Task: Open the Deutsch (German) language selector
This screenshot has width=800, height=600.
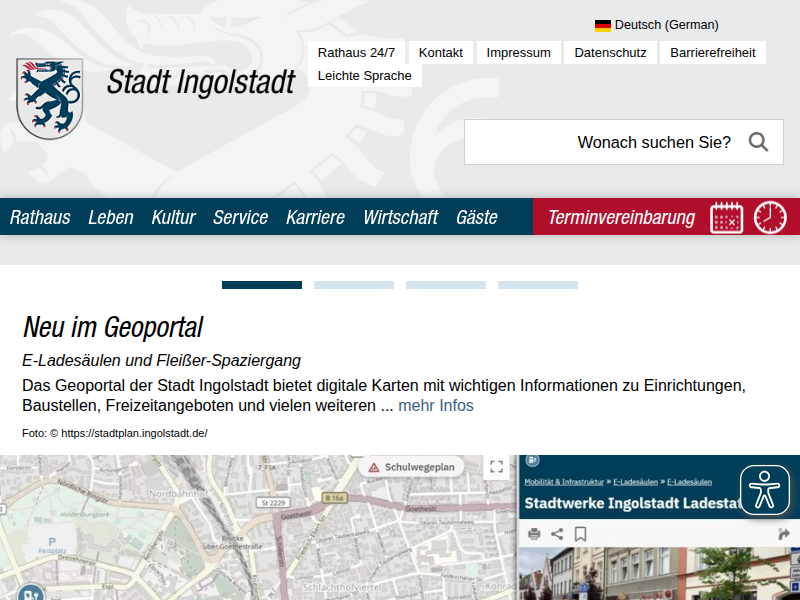Action: click(657, 25)
